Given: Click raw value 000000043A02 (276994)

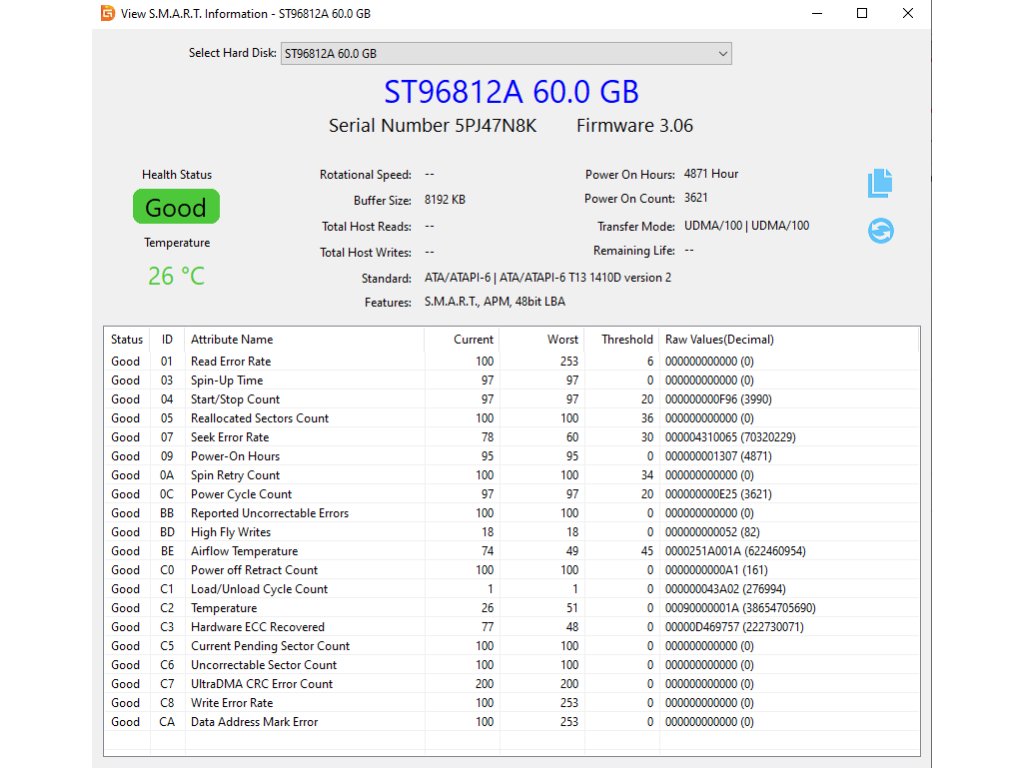Looking at the screenshot, I should tap(725, 588).
